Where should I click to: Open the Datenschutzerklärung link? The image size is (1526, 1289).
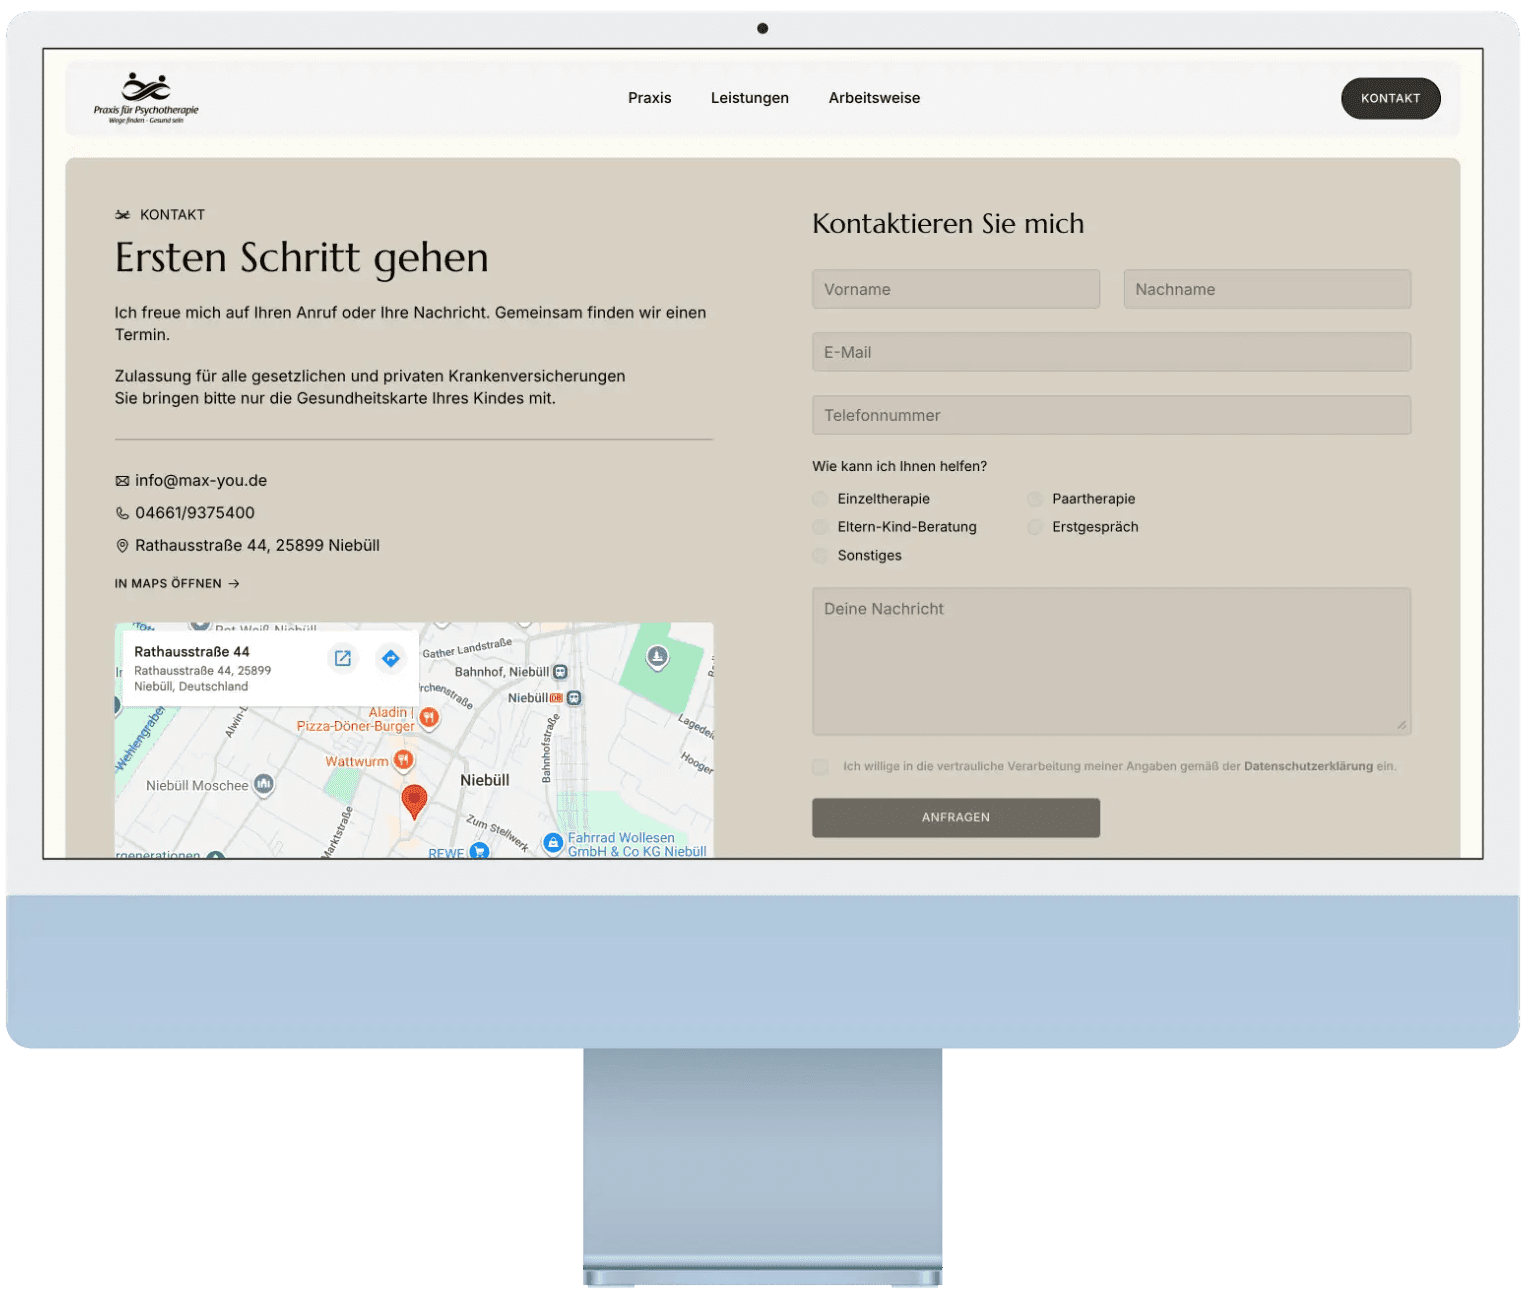(1307, 766)
